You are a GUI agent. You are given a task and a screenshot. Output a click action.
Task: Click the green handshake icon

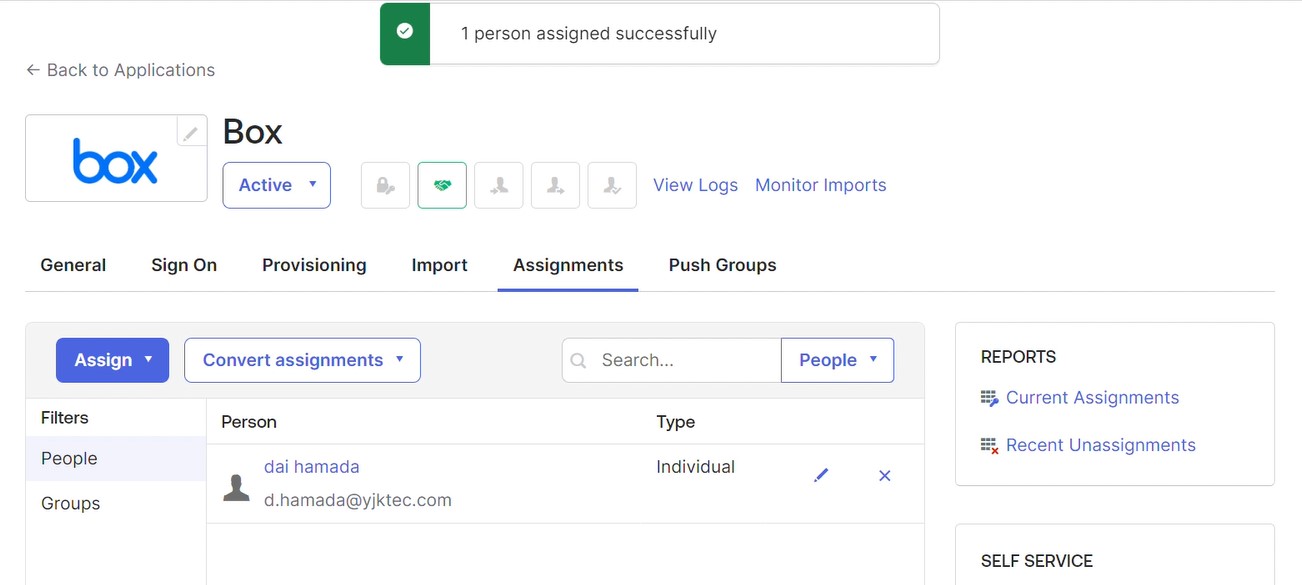442,185
